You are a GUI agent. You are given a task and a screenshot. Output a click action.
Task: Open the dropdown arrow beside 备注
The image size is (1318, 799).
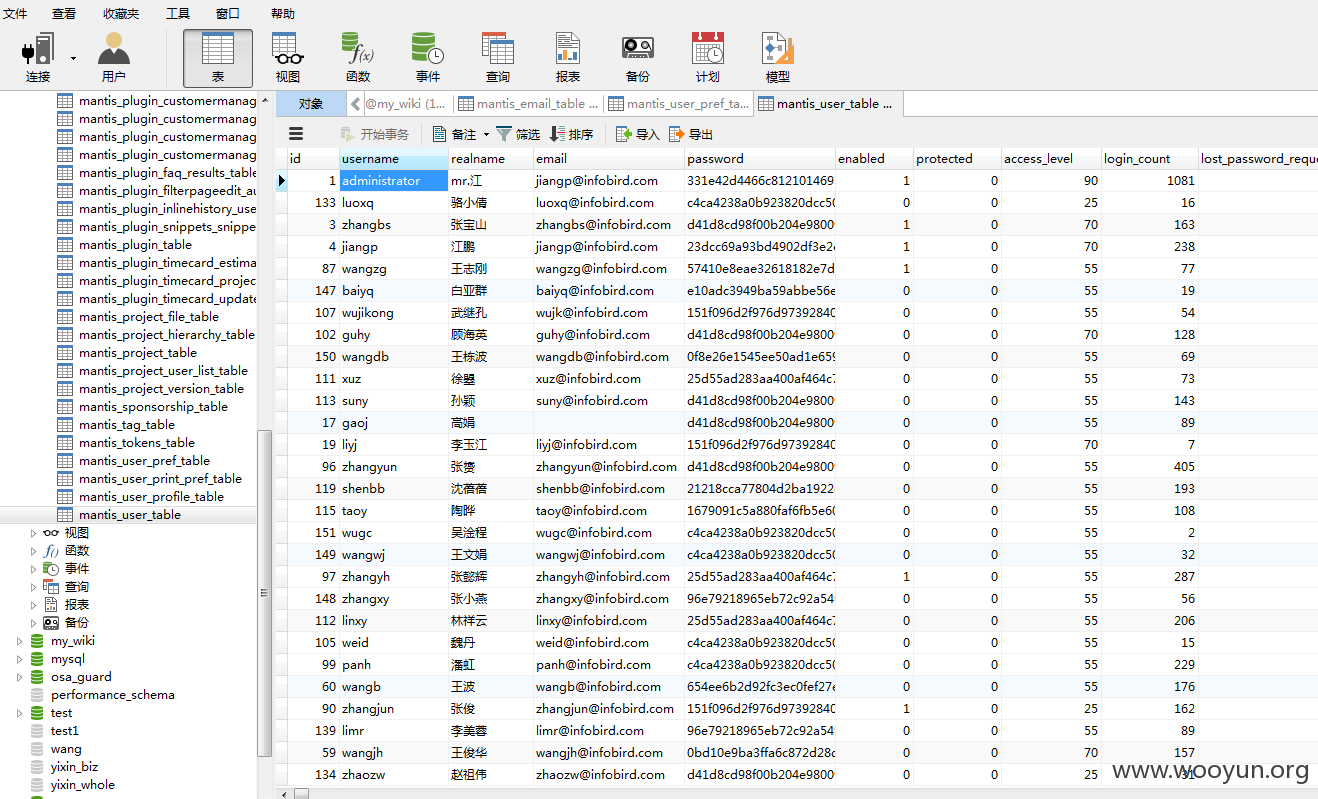point(486,134)
